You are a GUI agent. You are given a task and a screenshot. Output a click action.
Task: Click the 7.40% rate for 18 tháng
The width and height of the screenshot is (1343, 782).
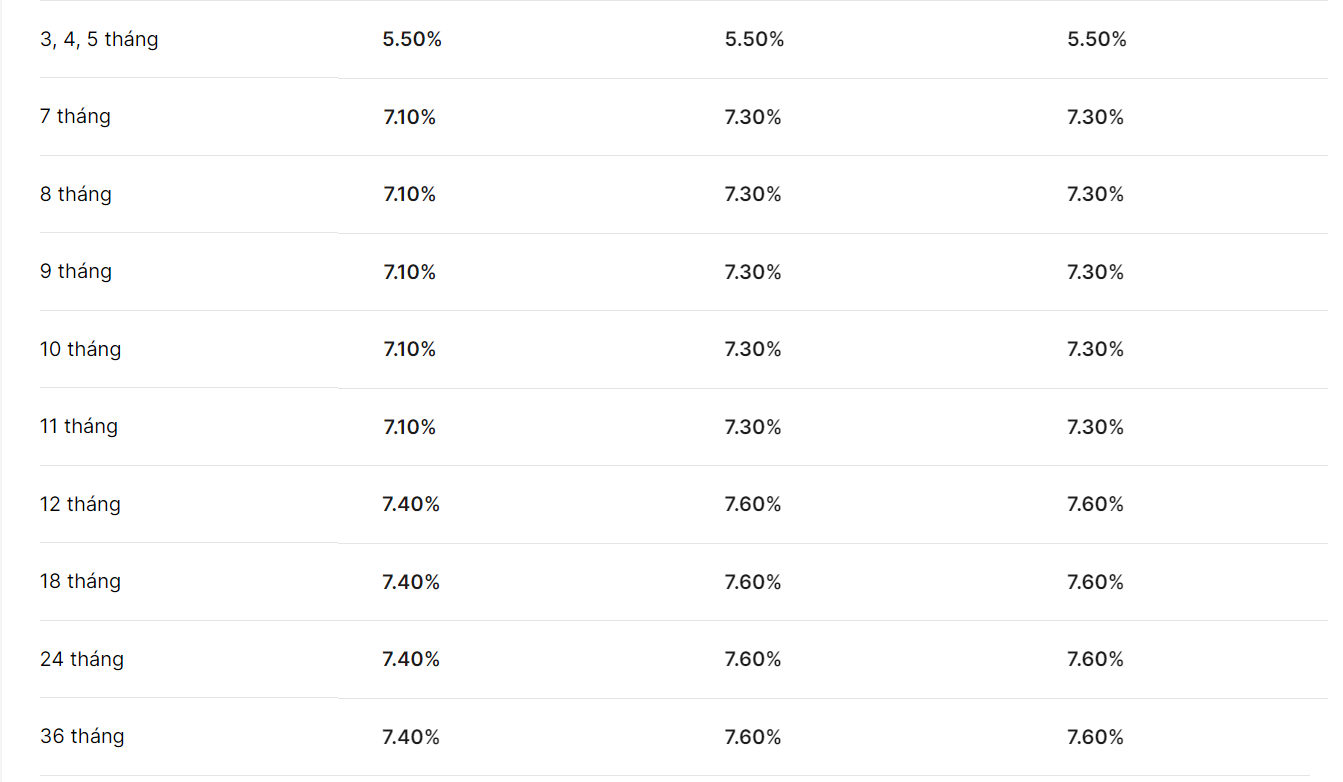[x=411, y=582]
